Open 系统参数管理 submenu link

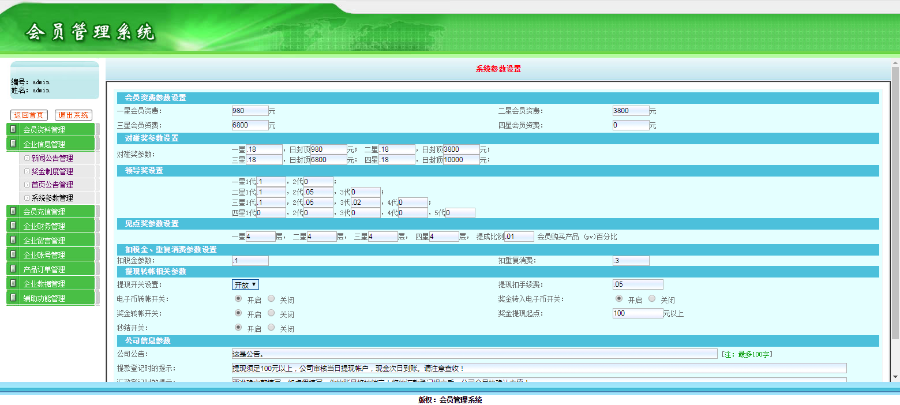pos(52,198)
